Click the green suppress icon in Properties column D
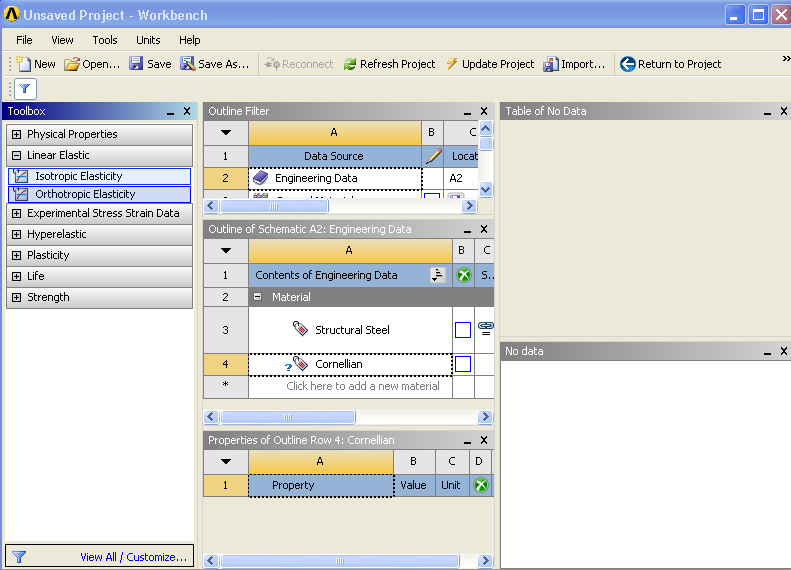The width and height of the screenshot is (791, 570). coord(481,485)
